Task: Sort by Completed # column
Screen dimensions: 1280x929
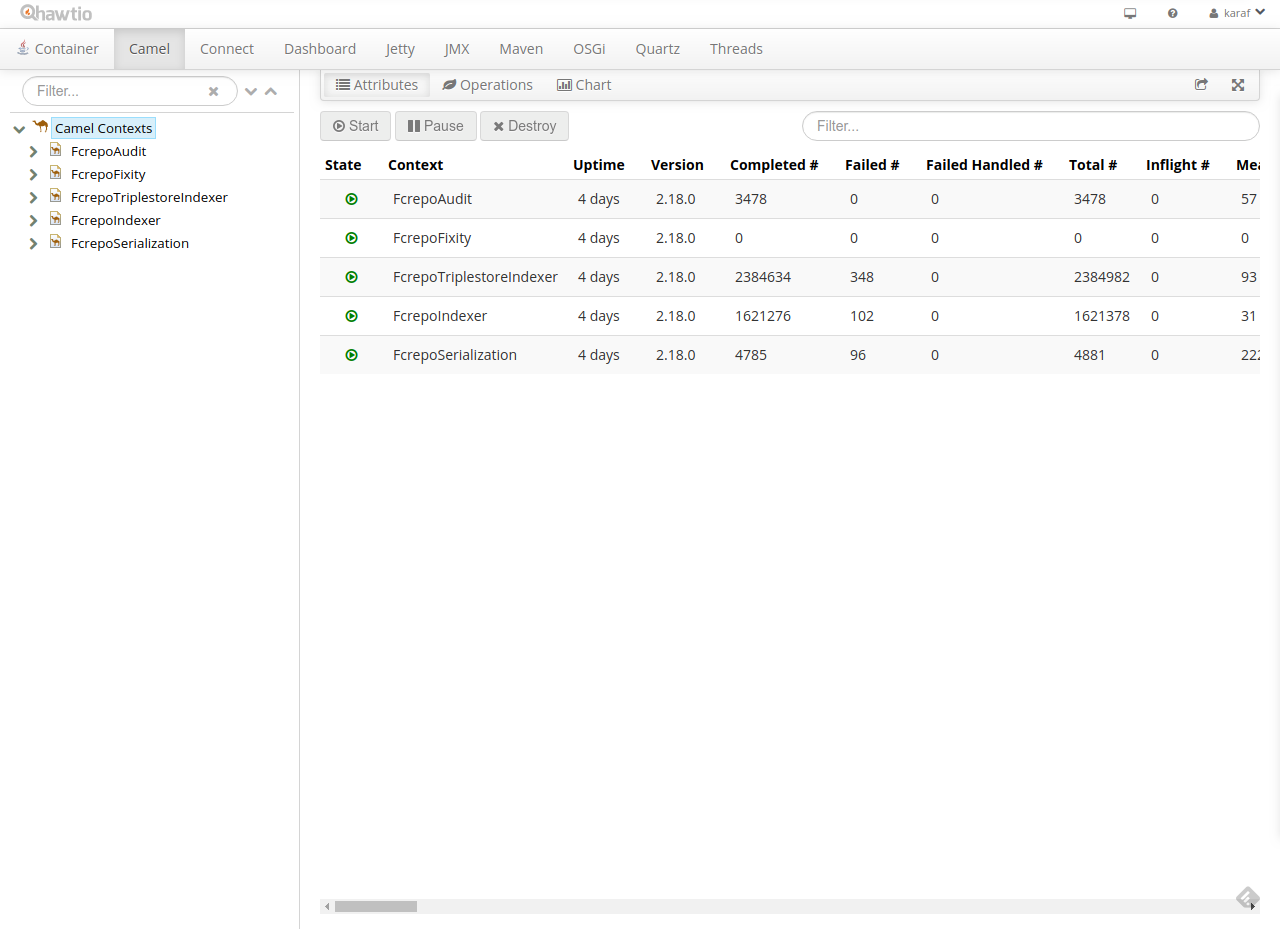Action: (774, 165)
